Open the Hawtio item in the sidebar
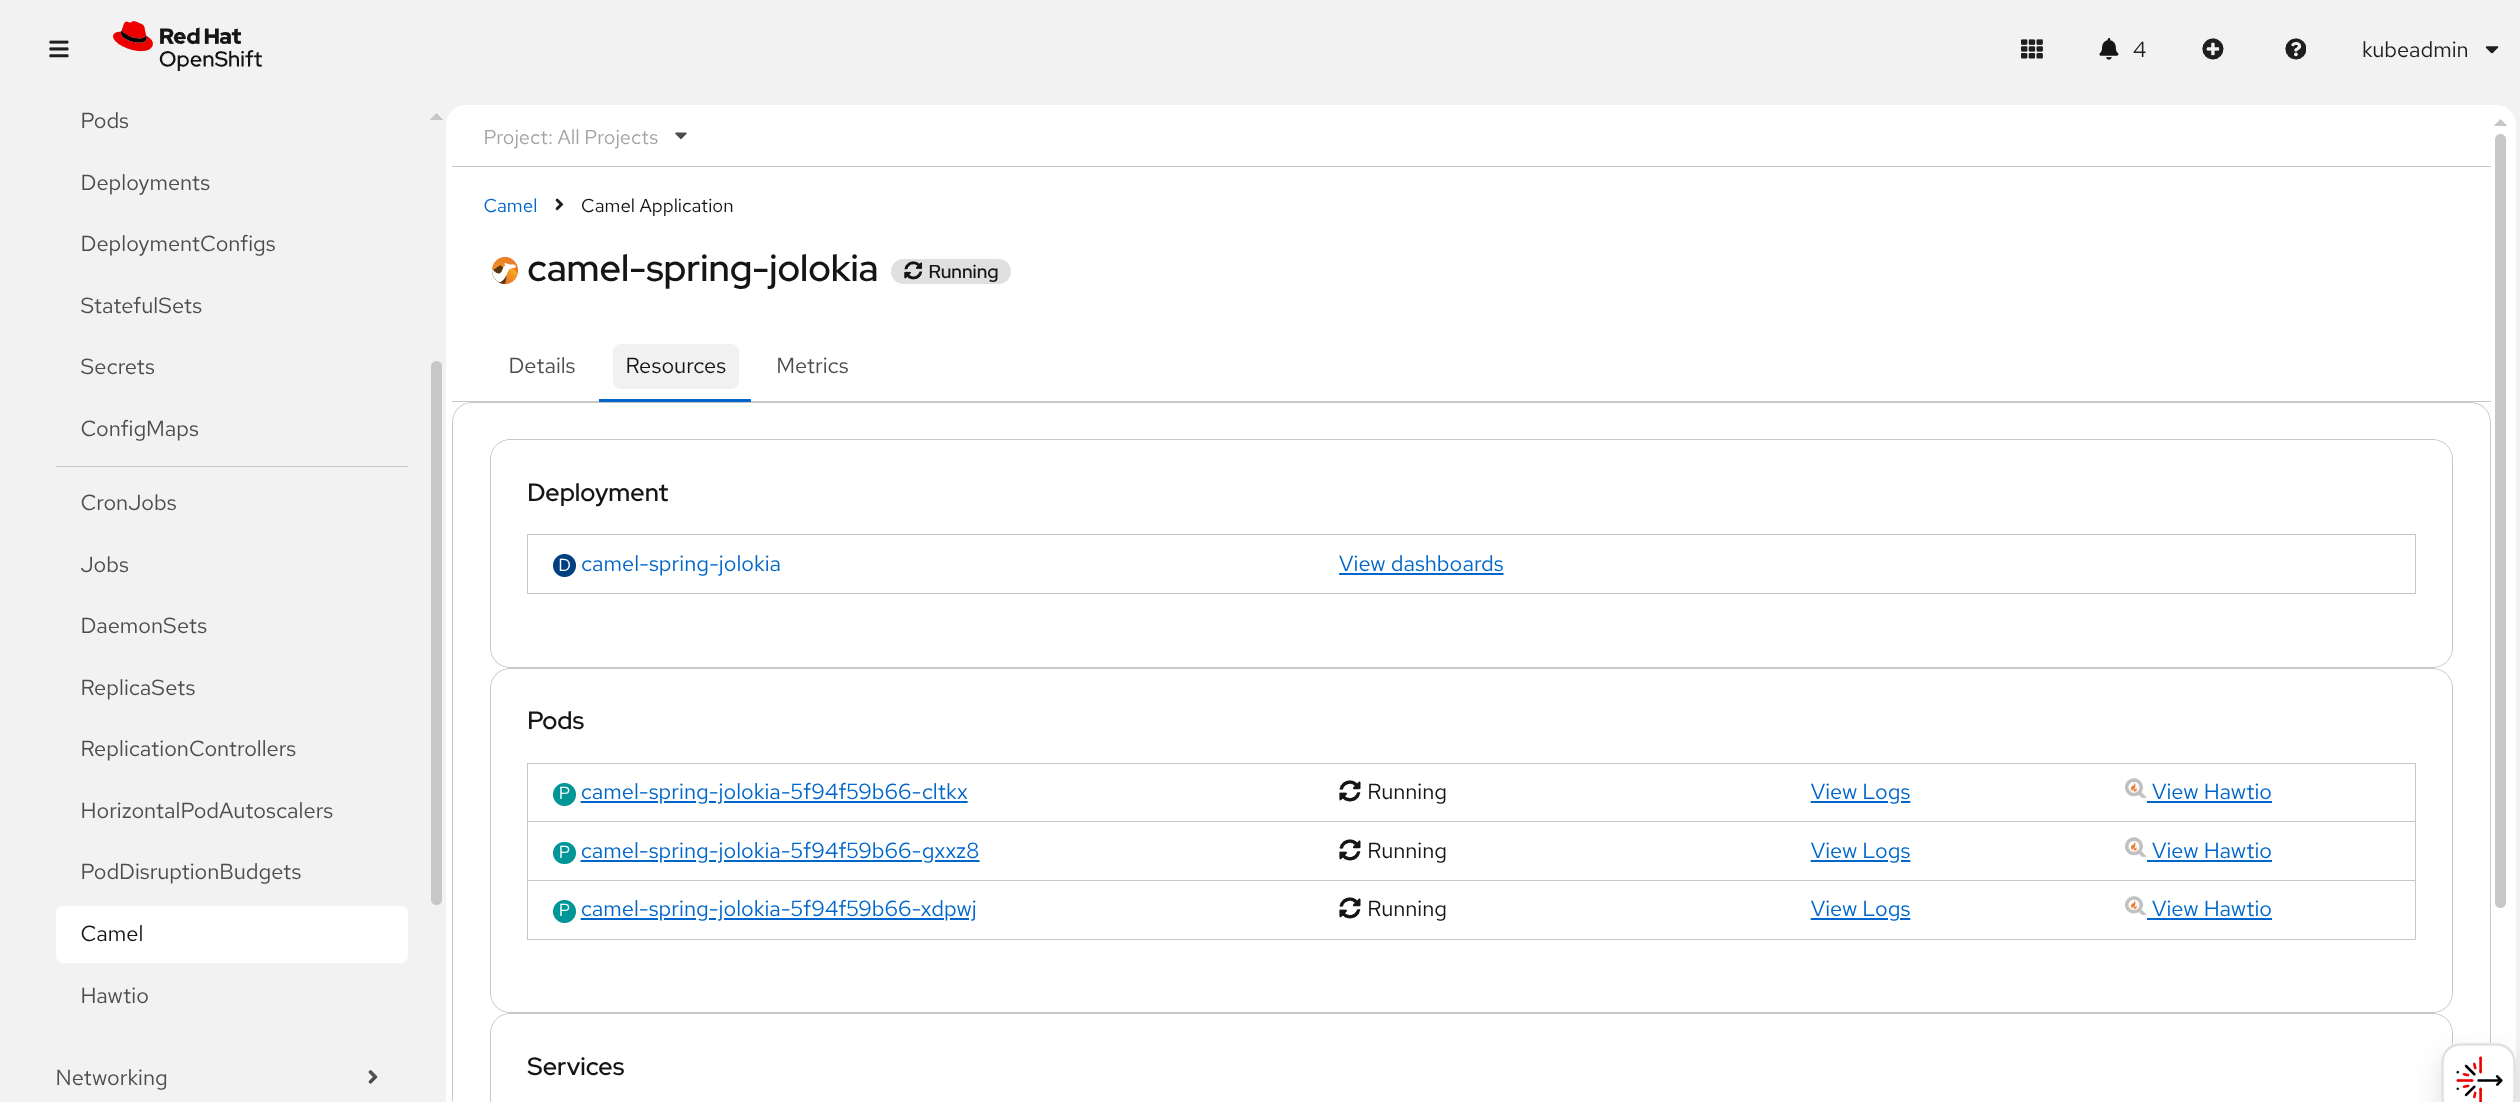 114,995
